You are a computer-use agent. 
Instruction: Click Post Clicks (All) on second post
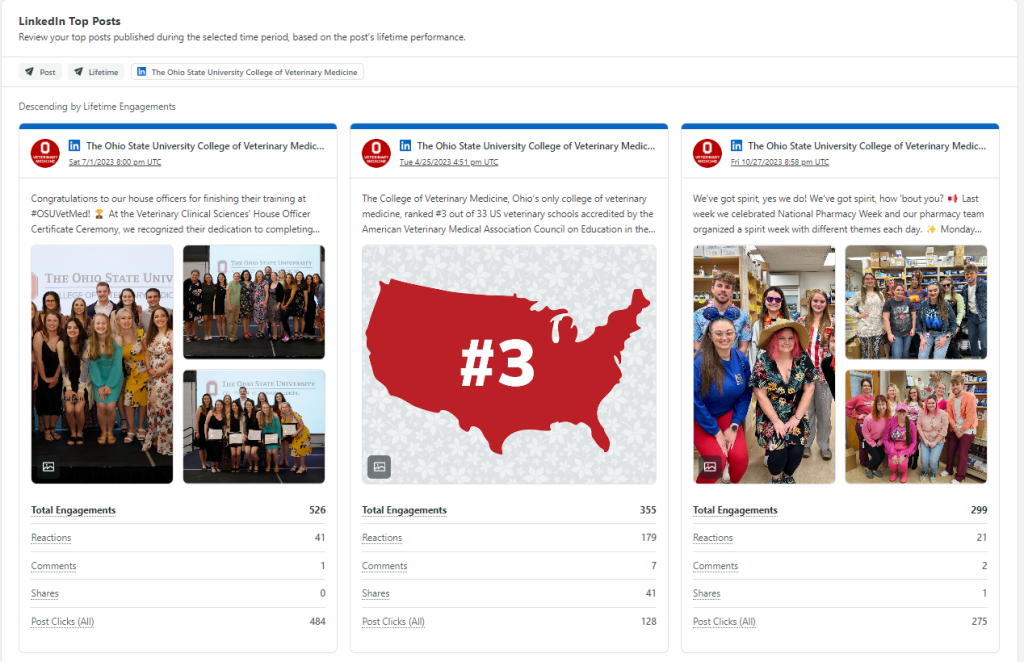click(393, 622)
